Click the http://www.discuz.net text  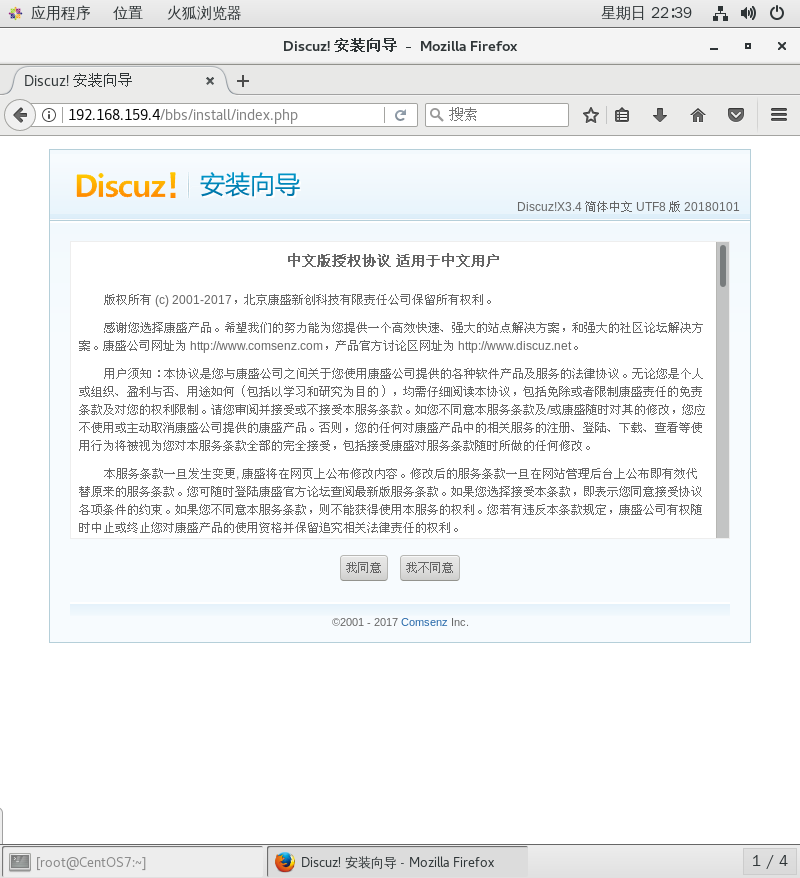tap(514, 345)
